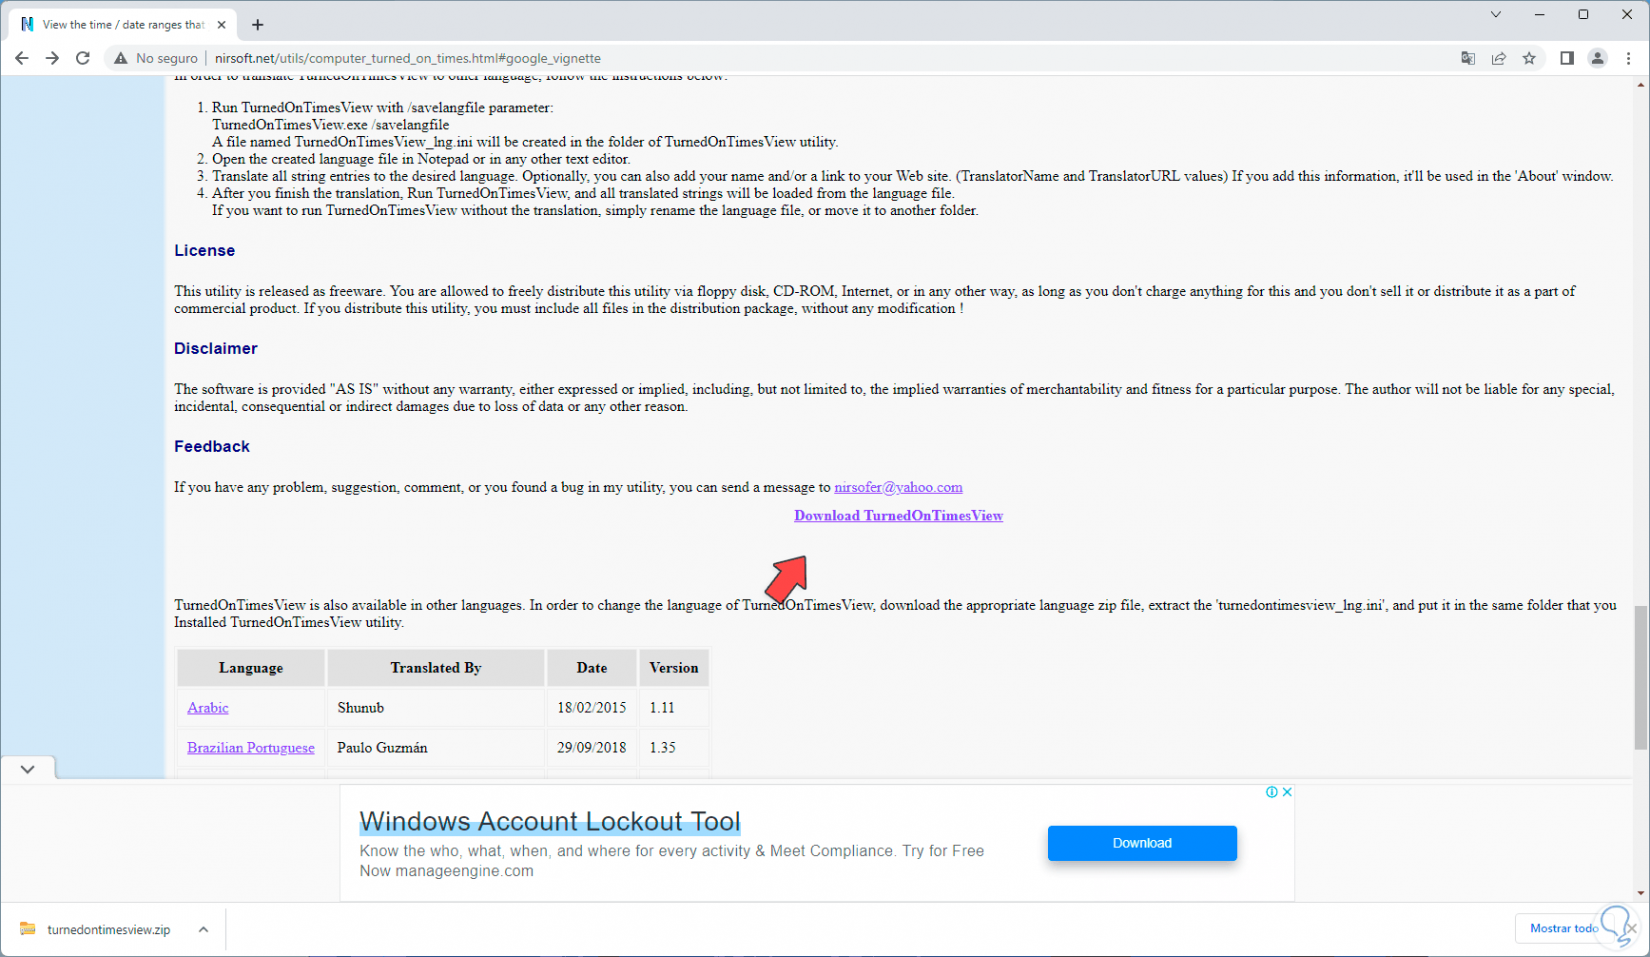Click the Date column header

click(x=592, y=668)
